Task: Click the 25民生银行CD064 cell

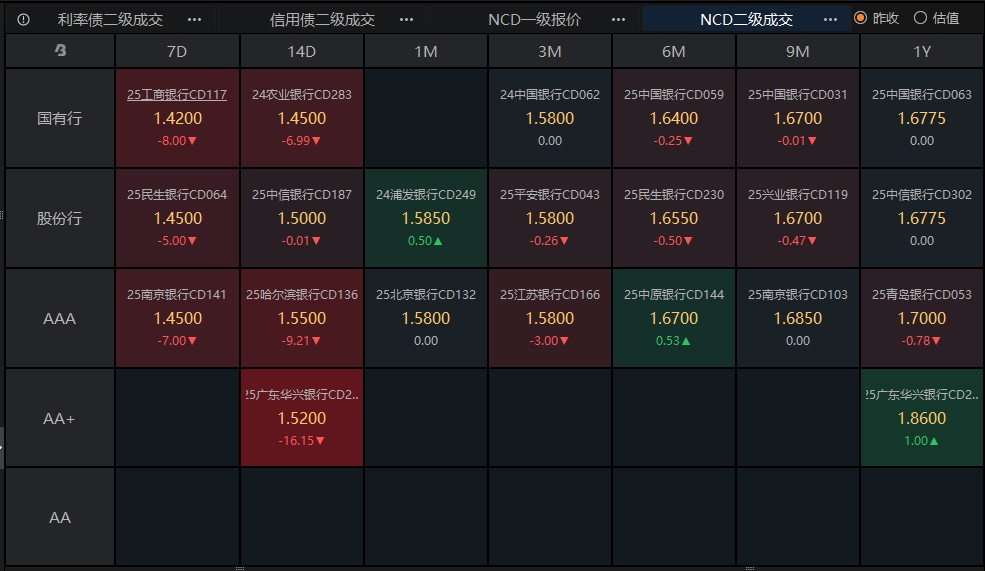Action: [177, 218]
